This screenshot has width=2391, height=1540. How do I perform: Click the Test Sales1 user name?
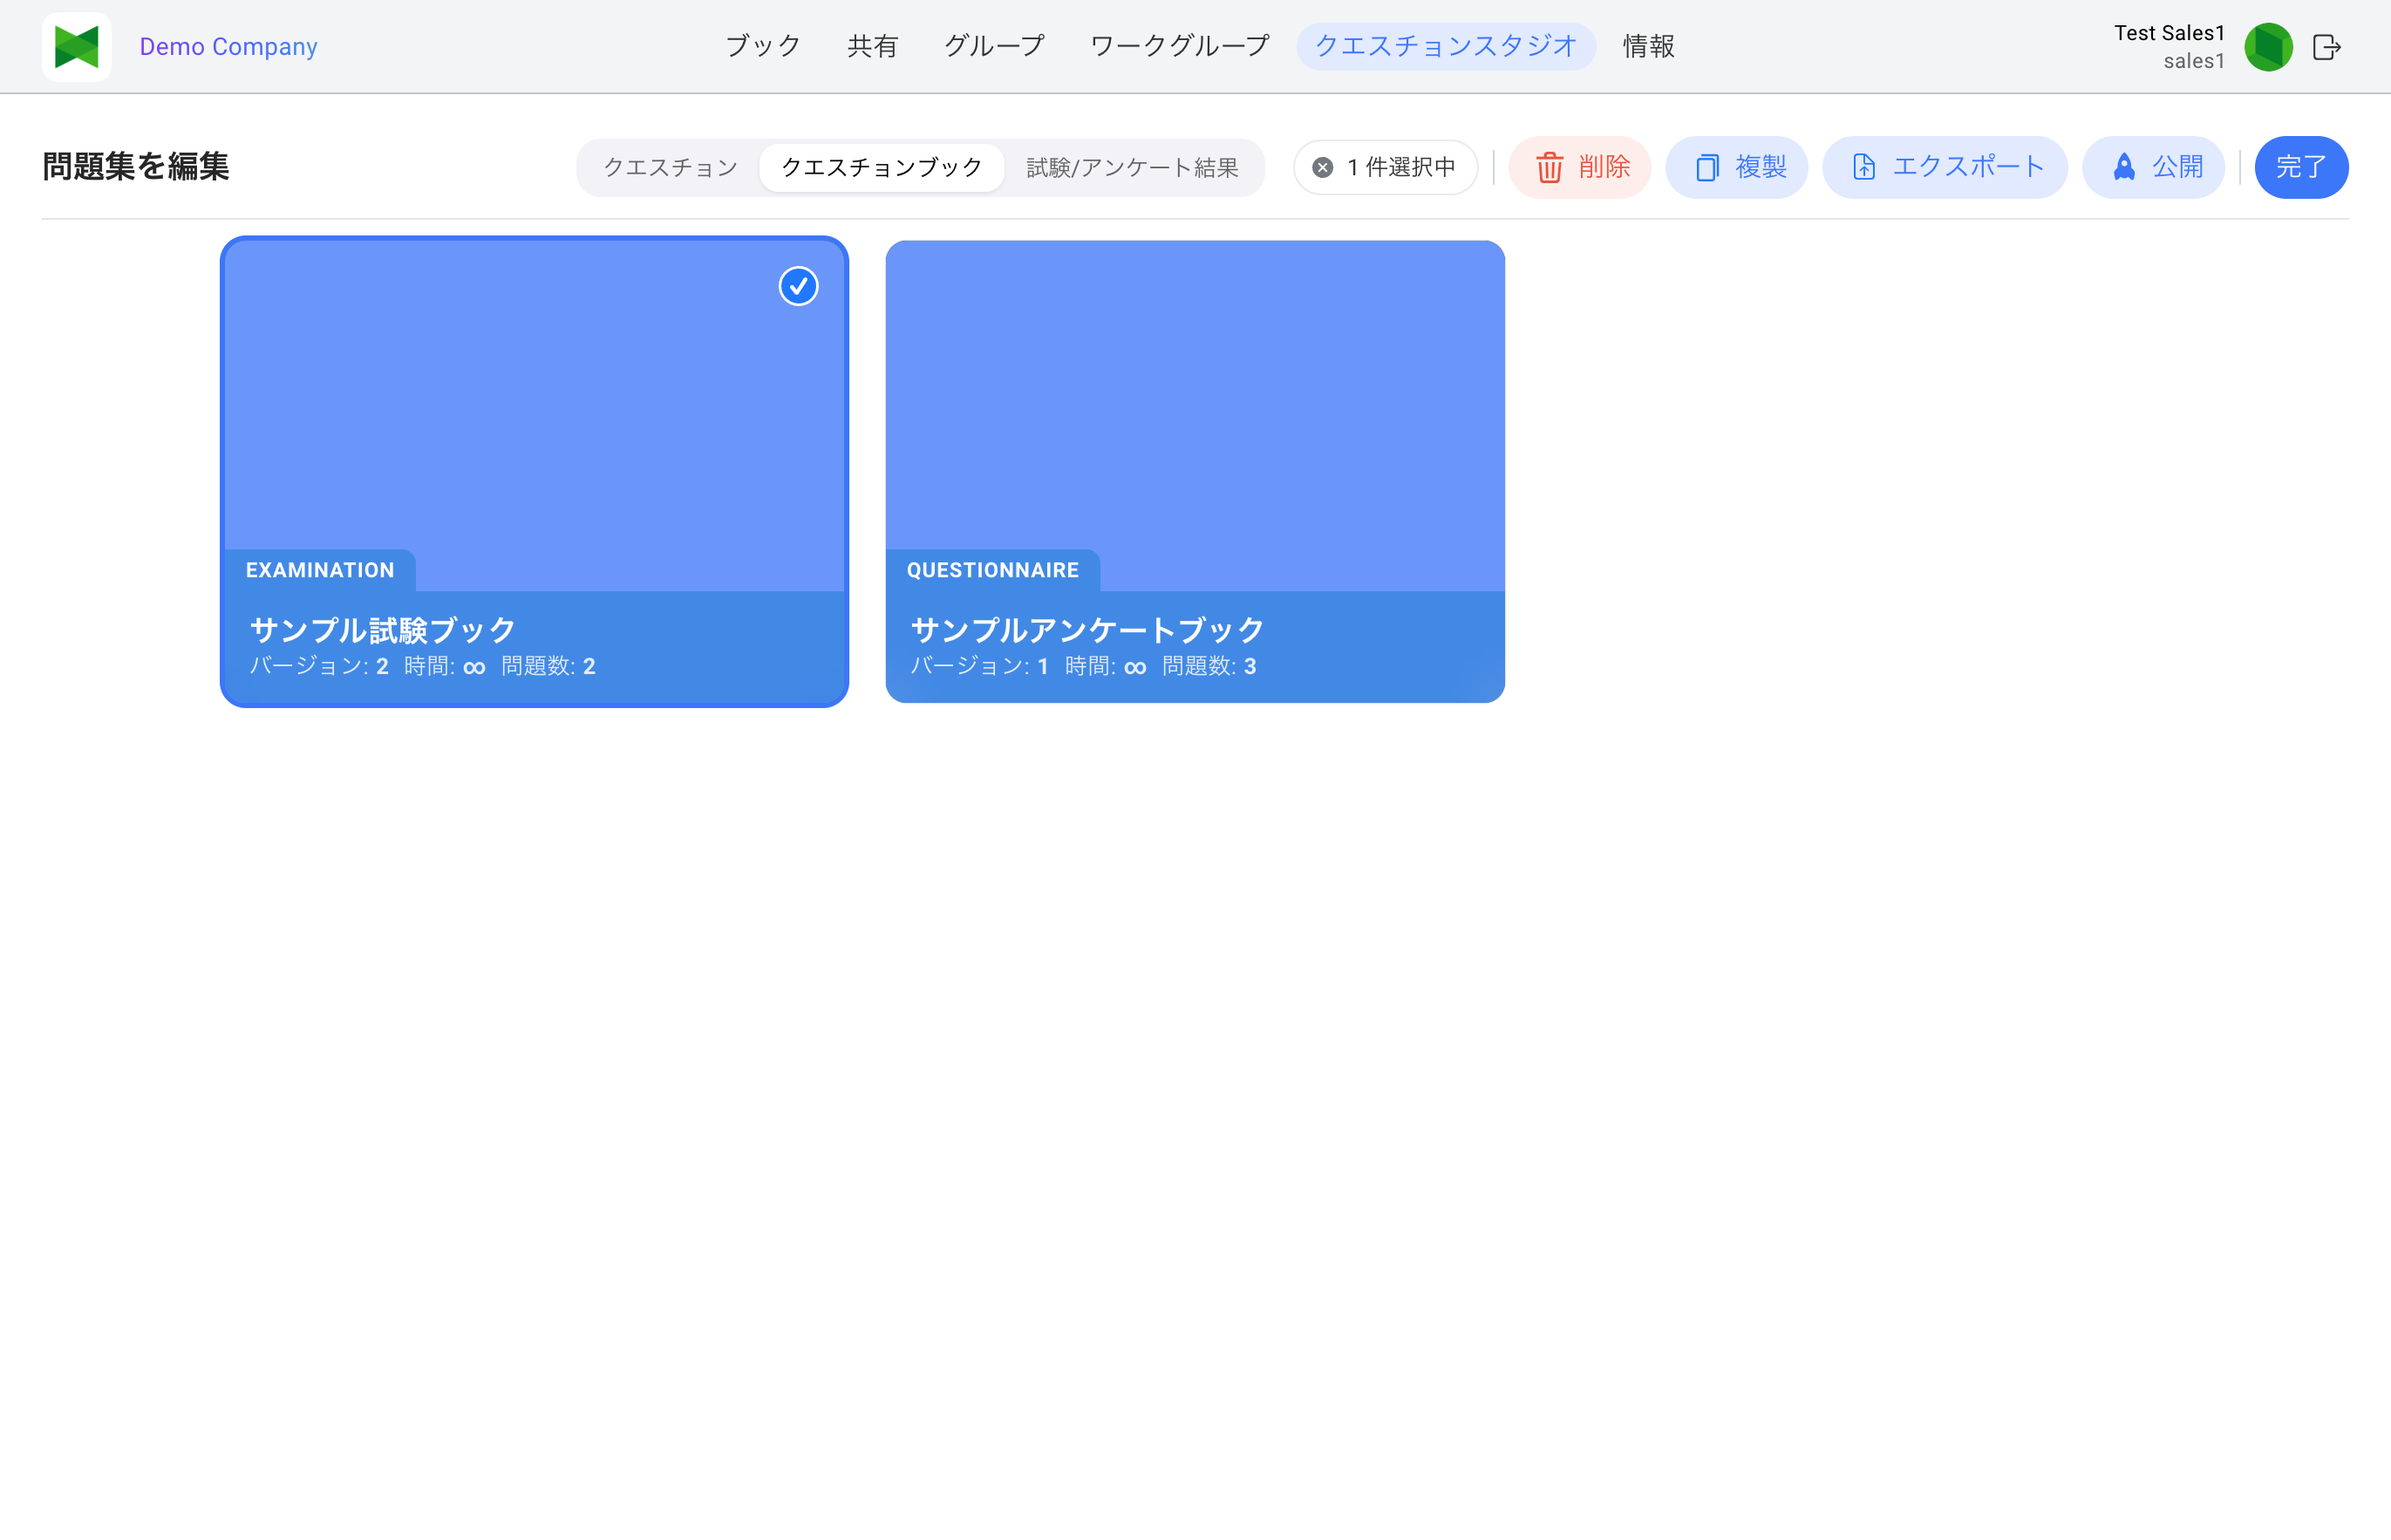click(x=2169, y=33)
